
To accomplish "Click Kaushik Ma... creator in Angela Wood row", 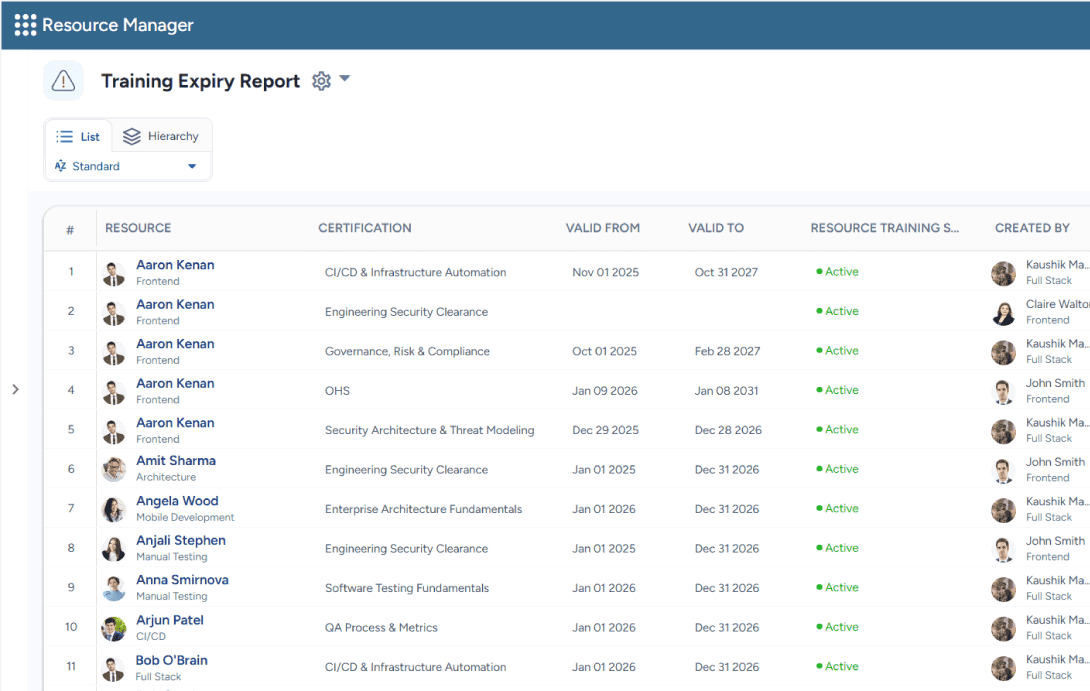I will [1057, 501].
